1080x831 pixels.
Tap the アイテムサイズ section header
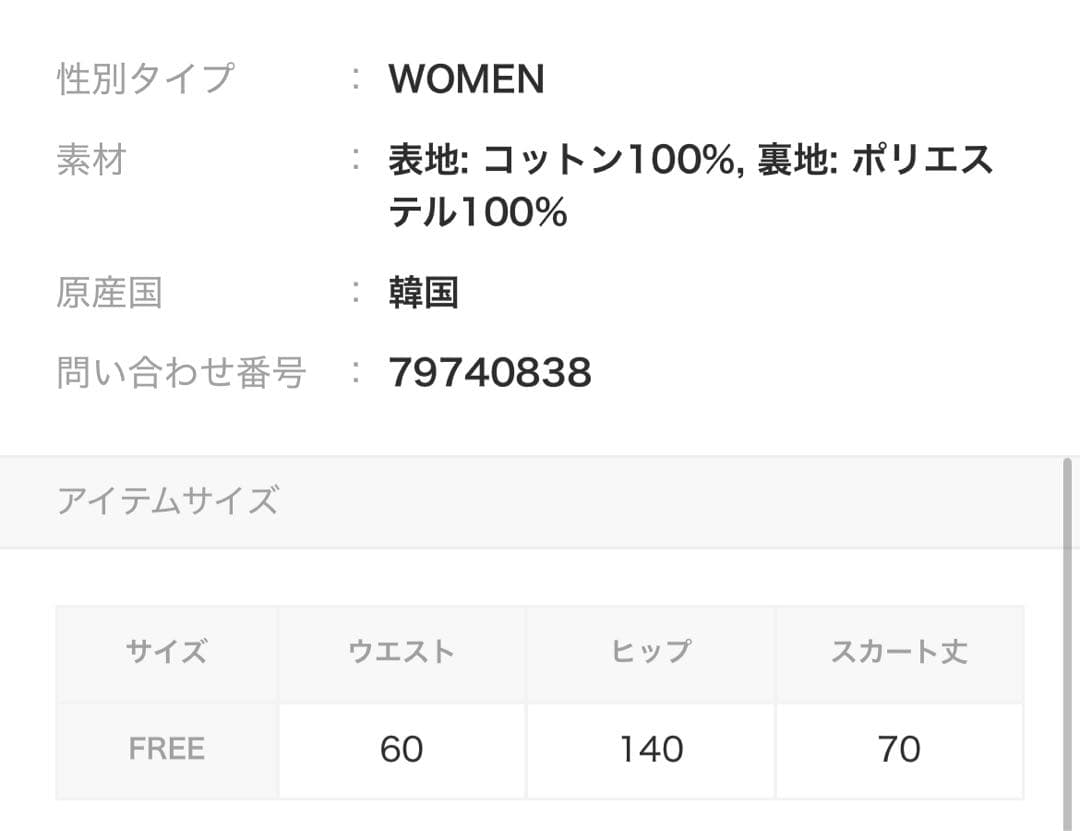tap(167, 500)
